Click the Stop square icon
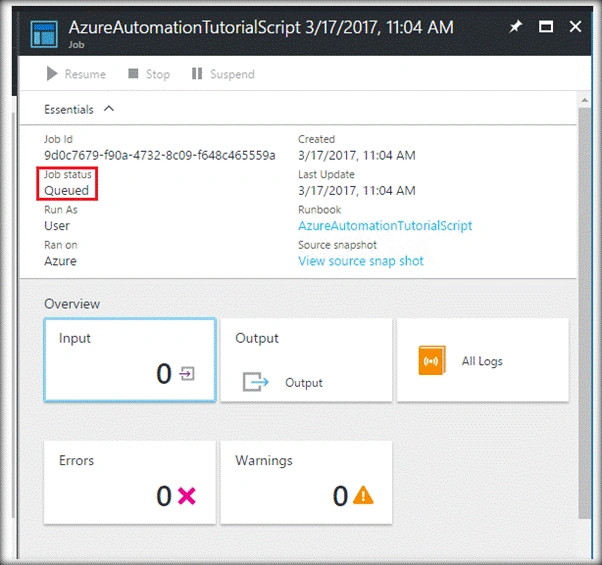The height and width of the screenshot is (565, 602). pos(133,73)
